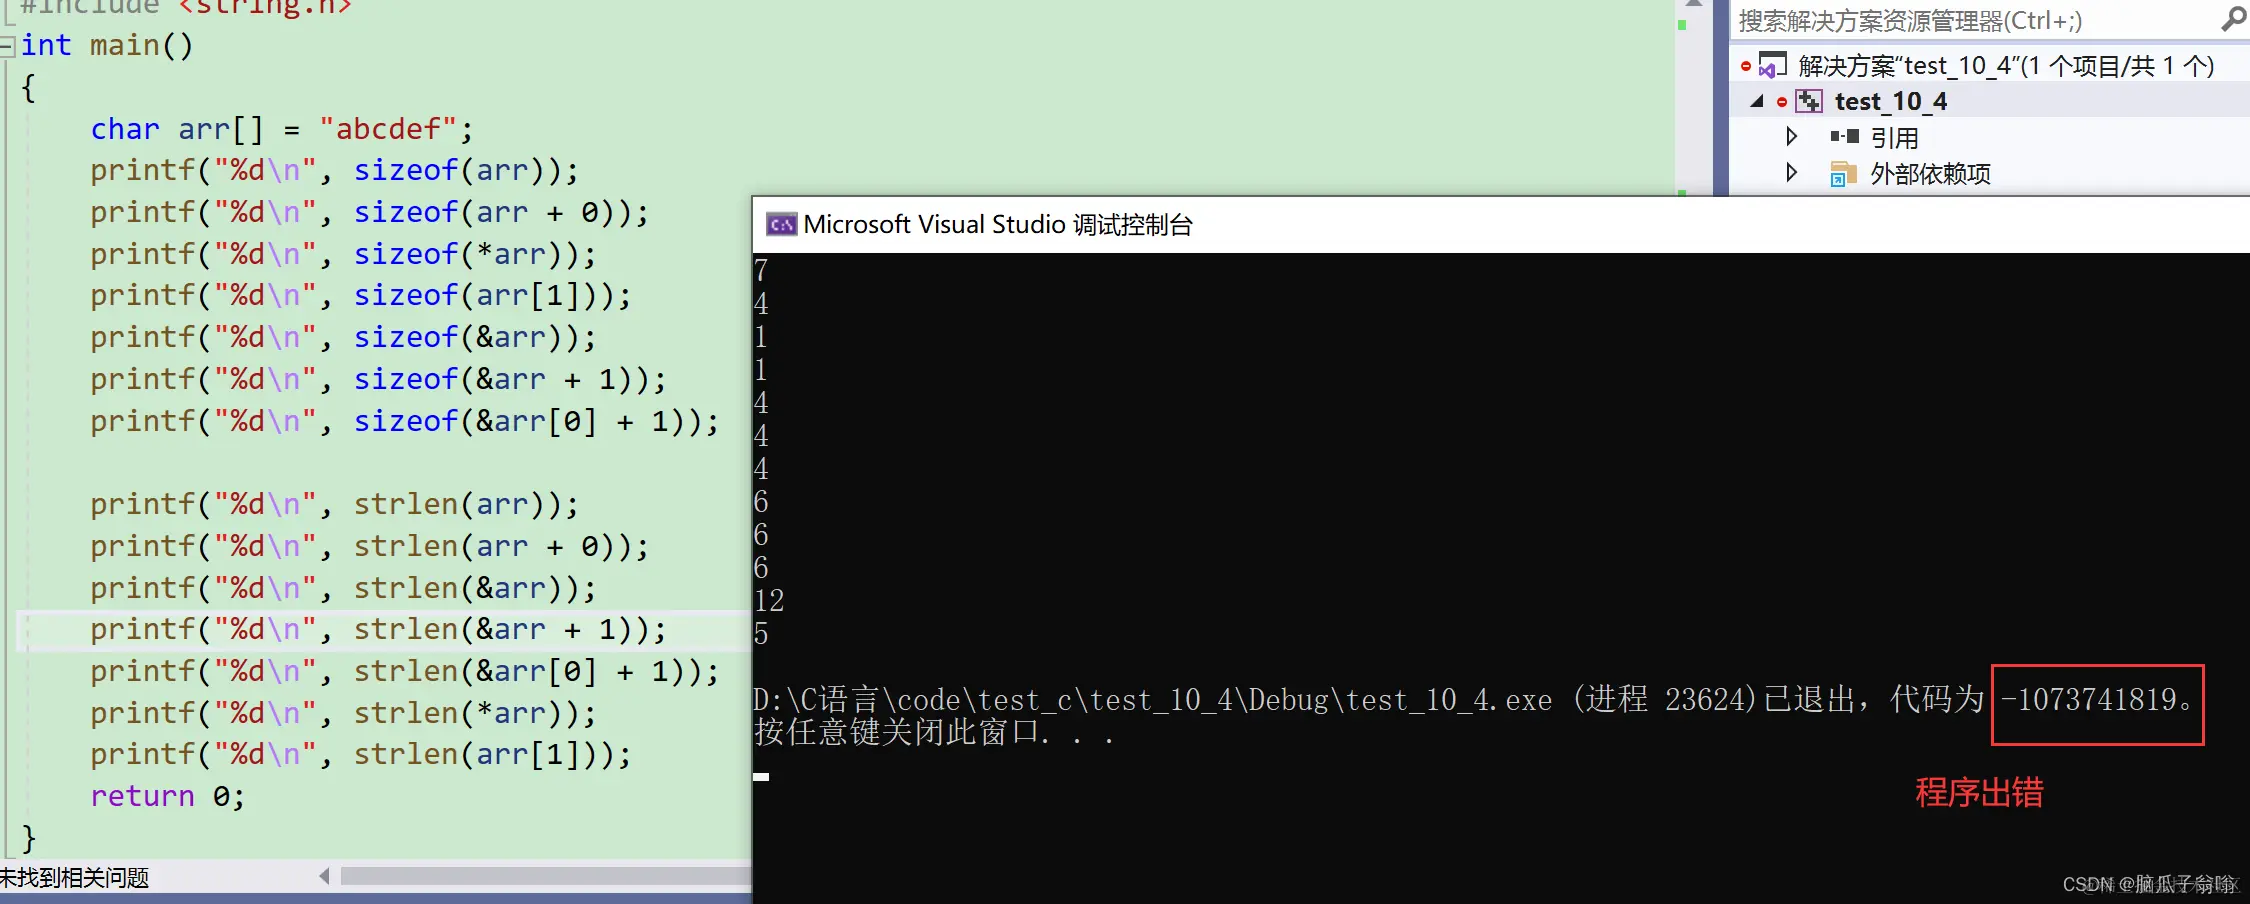Click the search magnifier icon in Solution Explorer
Viewport: 2250px width, 904px height.
[x=2233, y=19]
